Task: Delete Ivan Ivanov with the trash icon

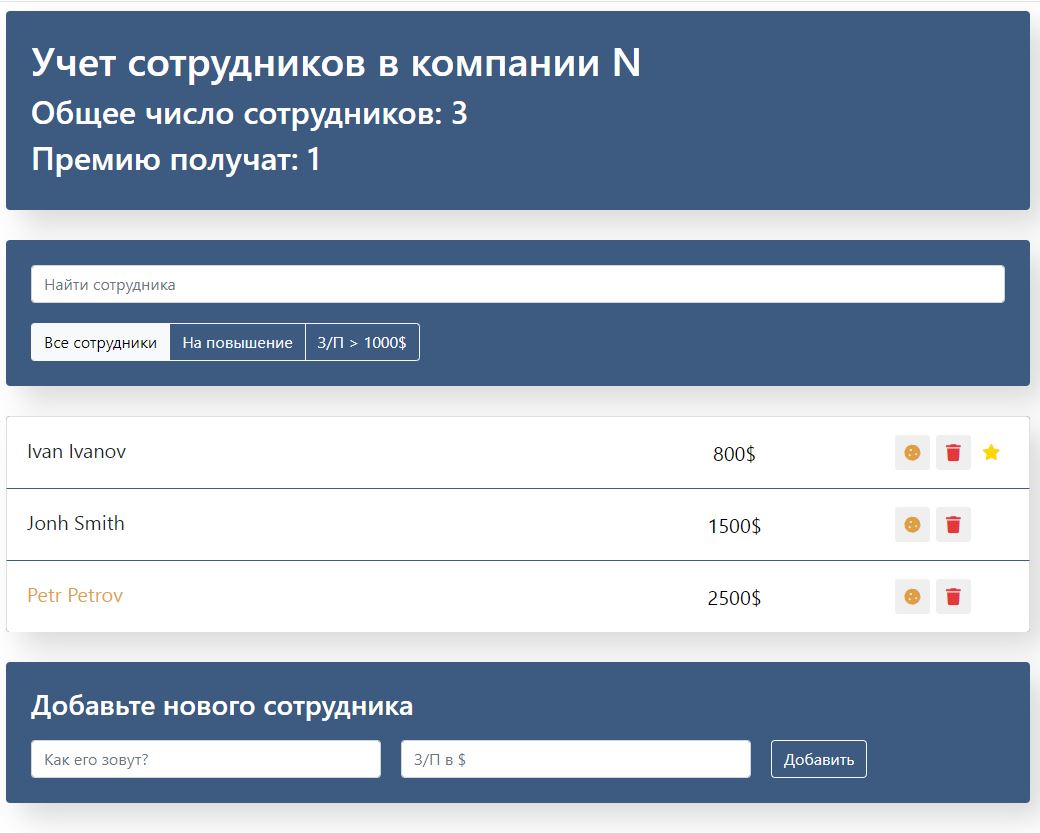Action: [x=953, y=453]
